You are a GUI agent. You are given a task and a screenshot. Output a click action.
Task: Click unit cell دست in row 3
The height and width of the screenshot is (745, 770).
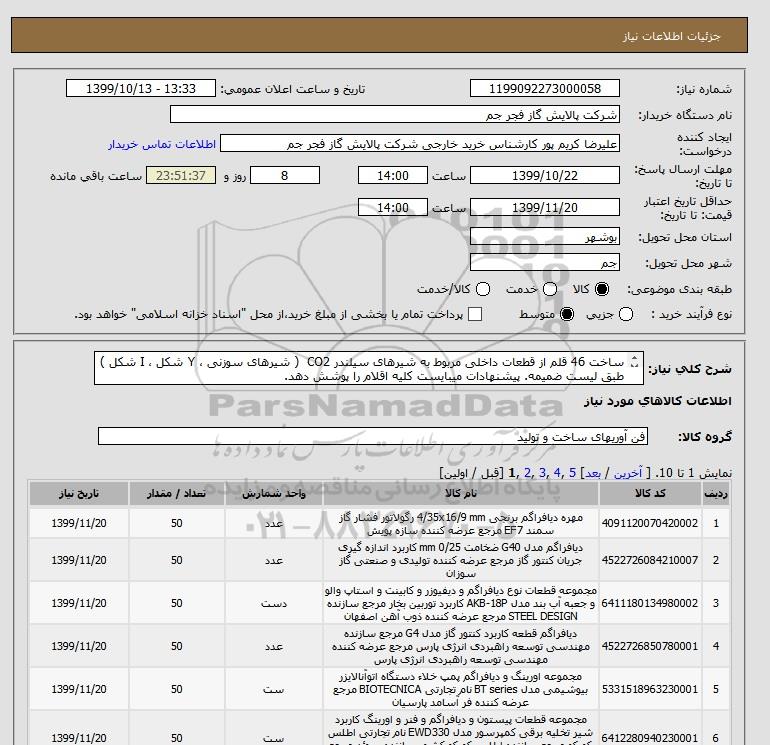coord(274,604)
